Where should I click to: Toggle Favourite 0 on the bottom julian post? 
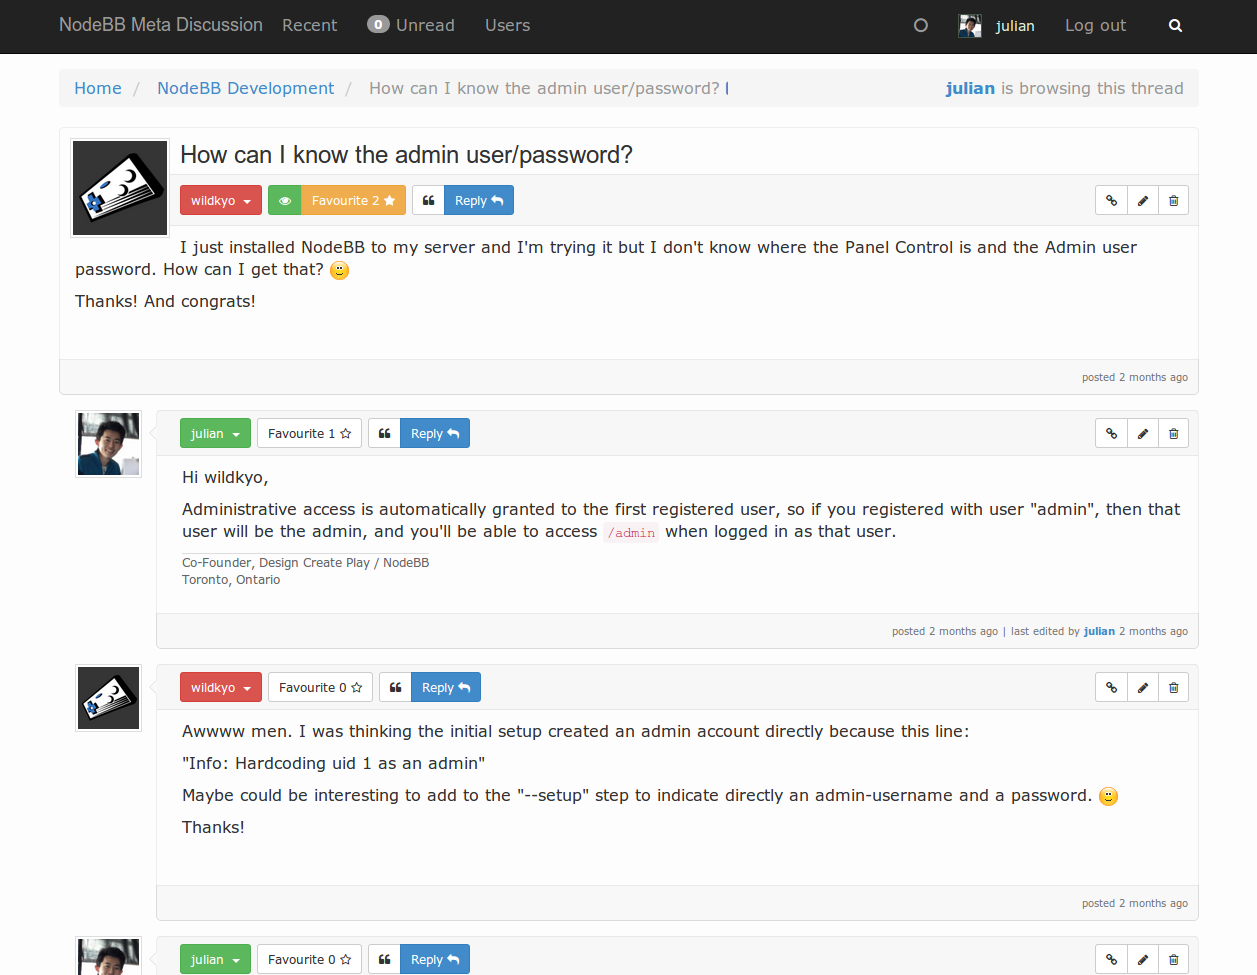(x=309, y=960)
